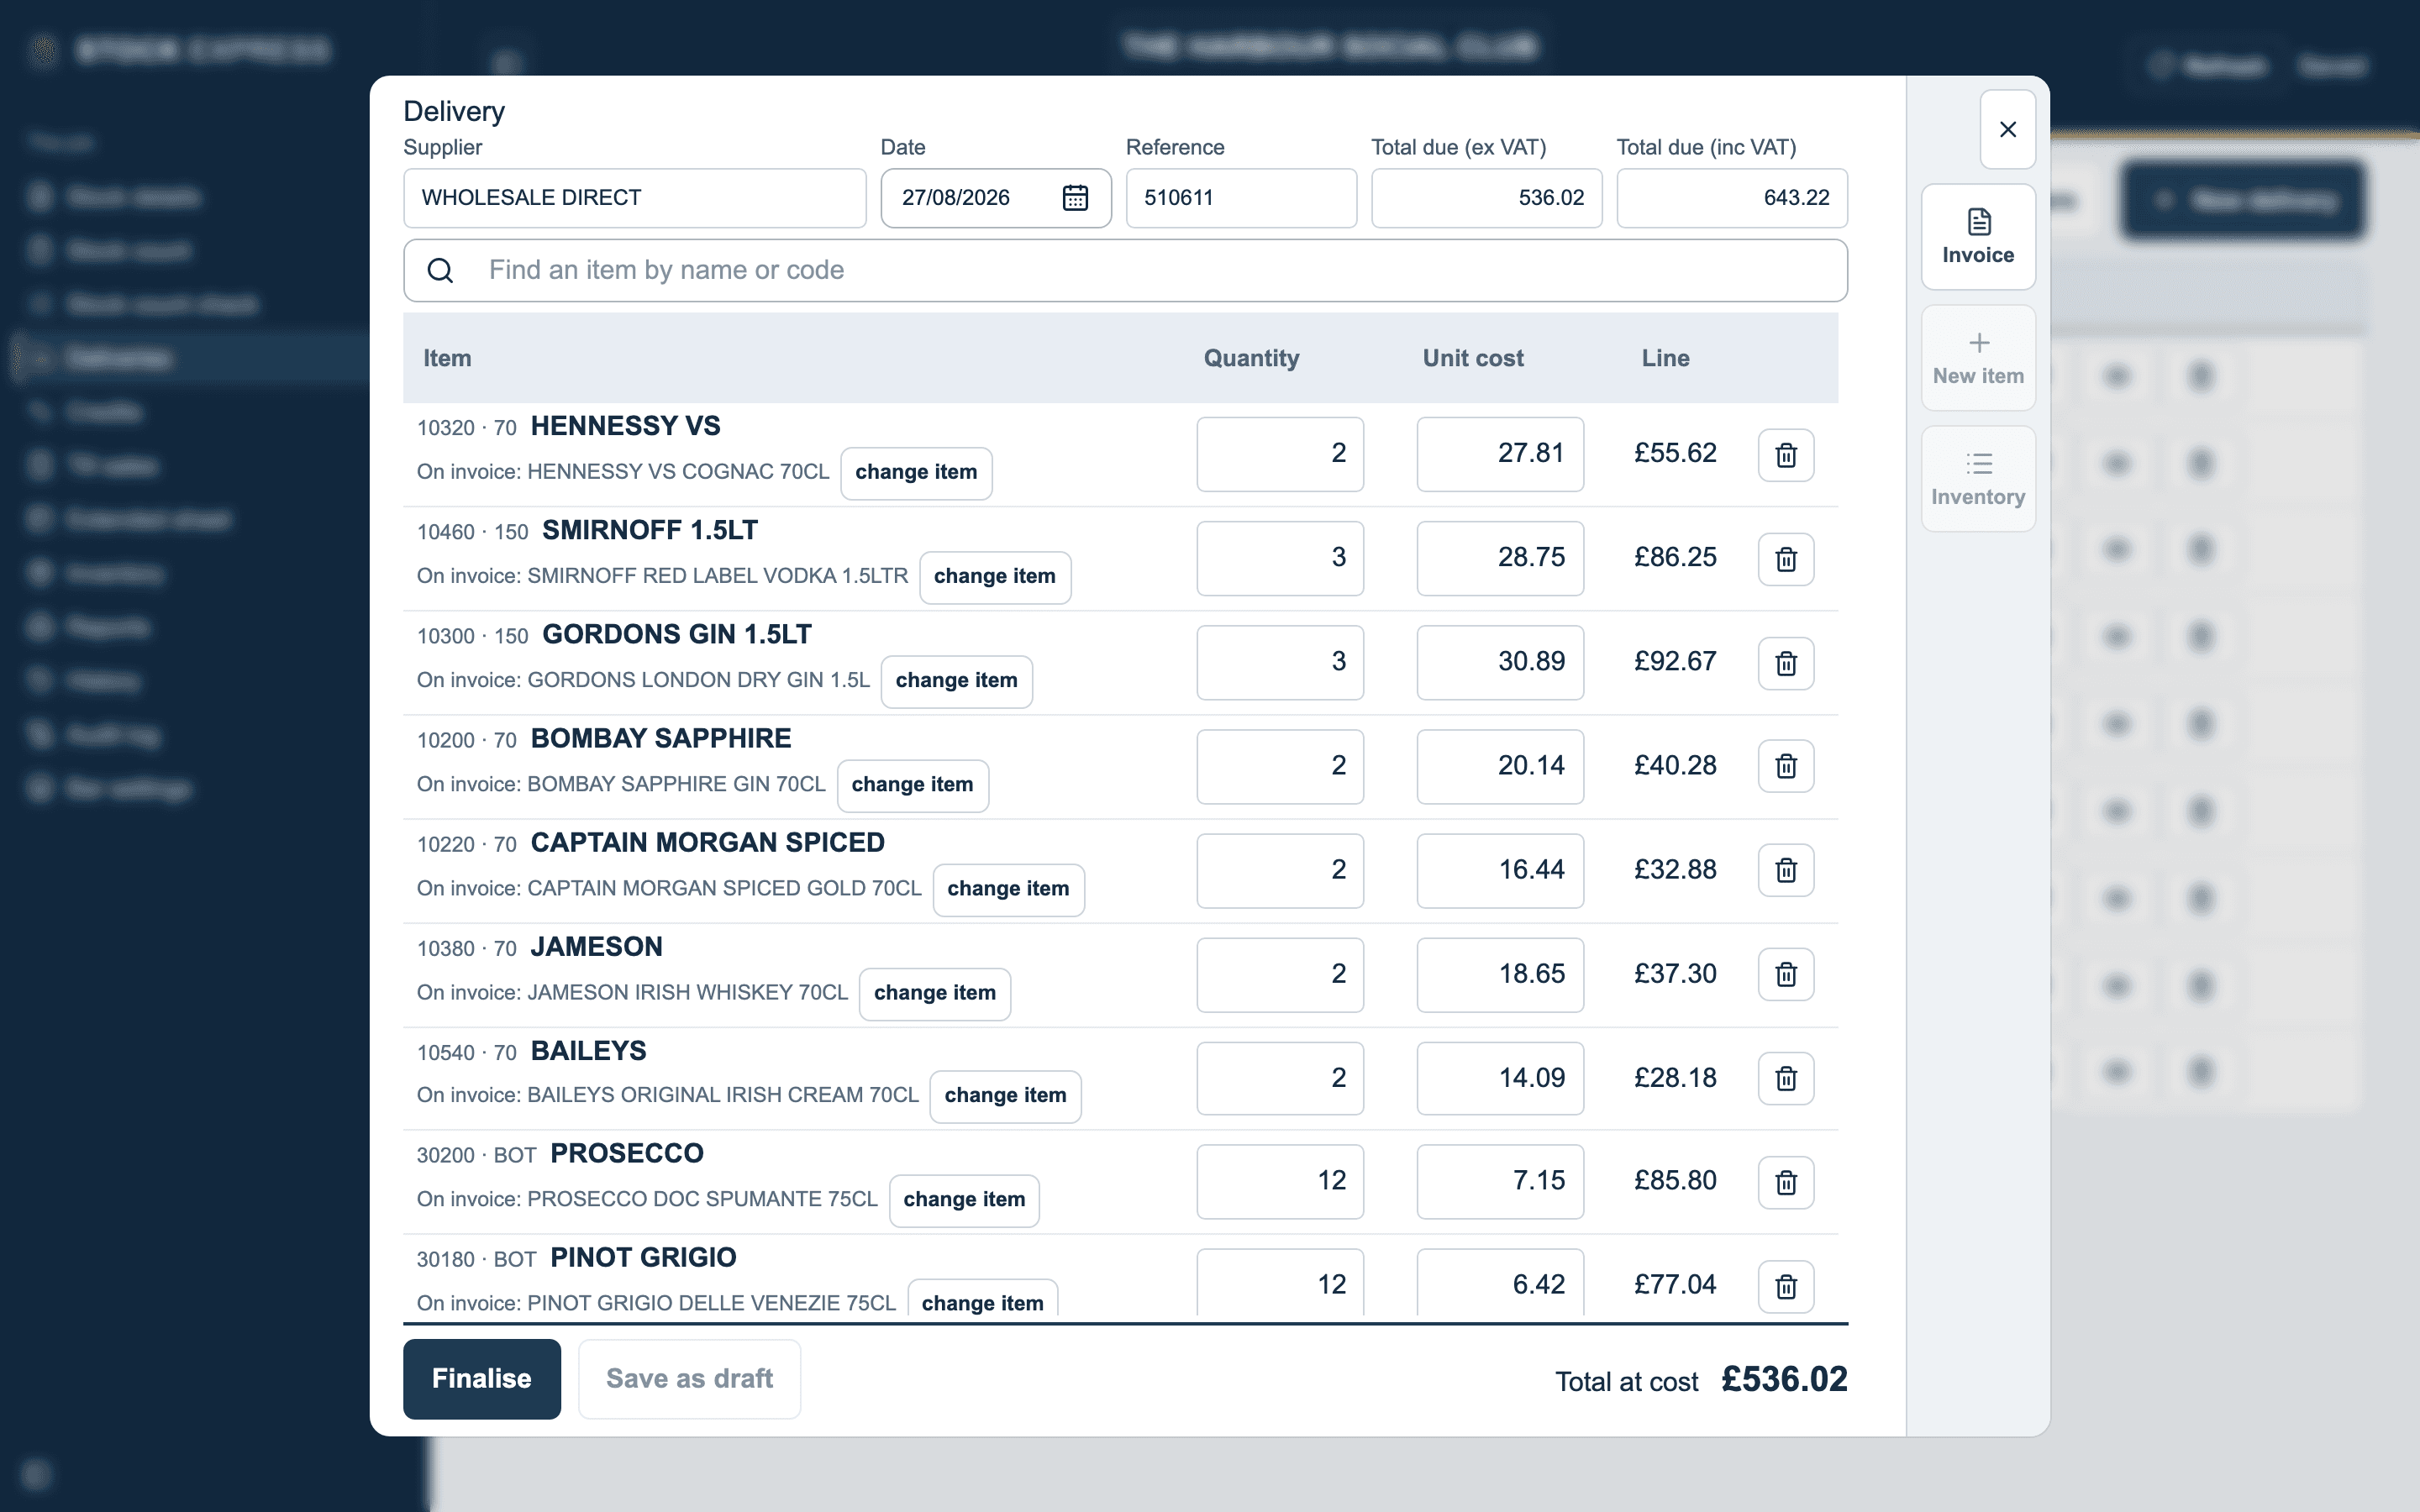This screenshot has width=2420, height=1512.
Task: Edit the Reference field 510611
Action: 1241,198
